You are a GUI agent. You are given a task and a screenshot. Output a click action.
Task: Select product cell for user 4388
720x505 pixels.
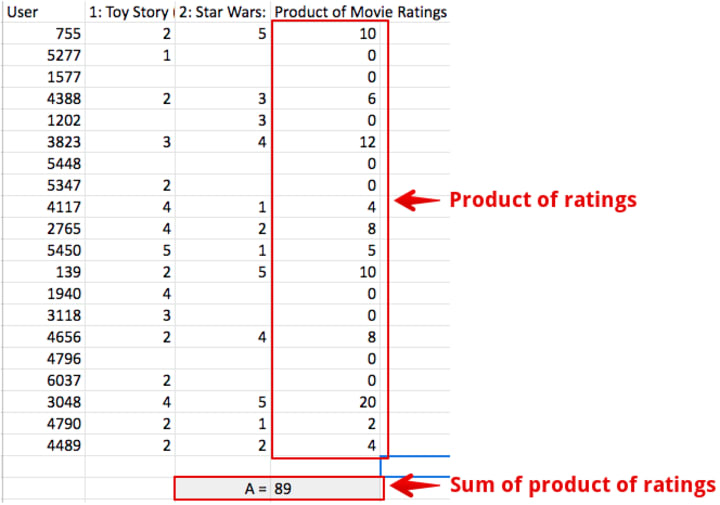pyautogui.click(x=326, y=99)
